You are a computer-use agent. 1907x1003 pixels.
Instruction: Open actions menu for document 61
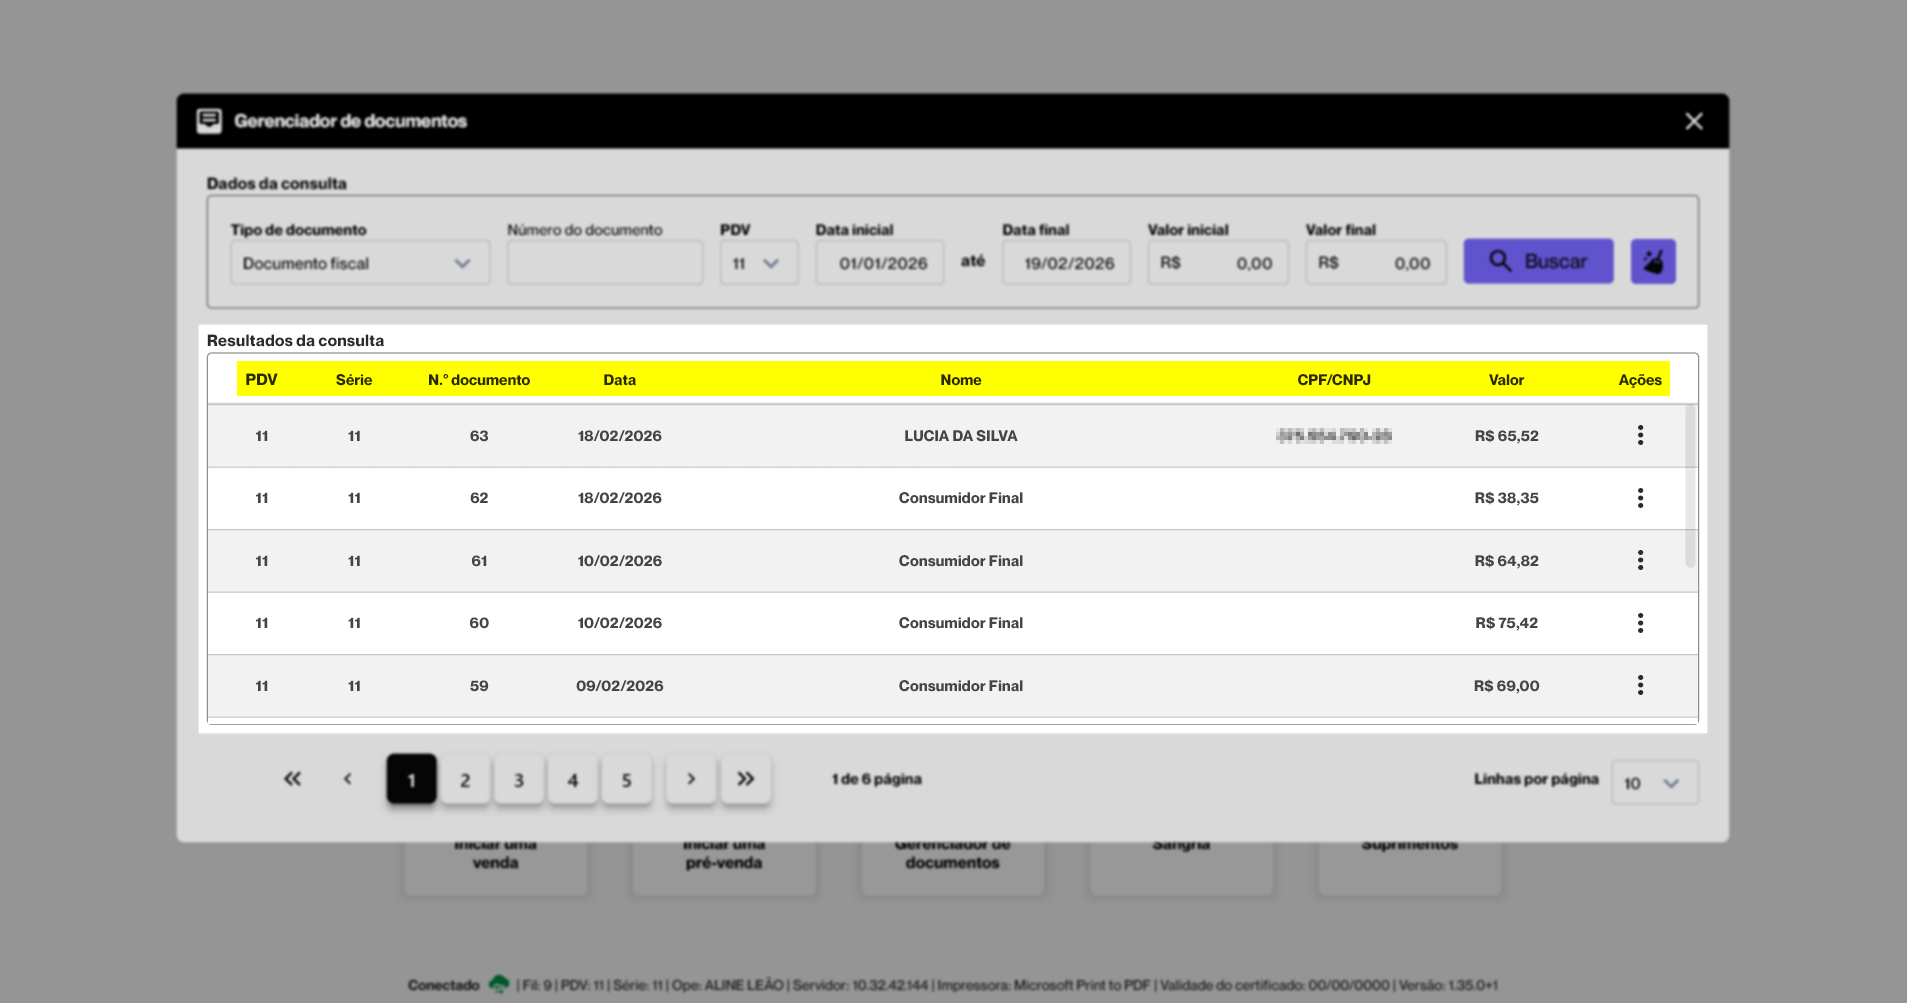[1640, 560]
